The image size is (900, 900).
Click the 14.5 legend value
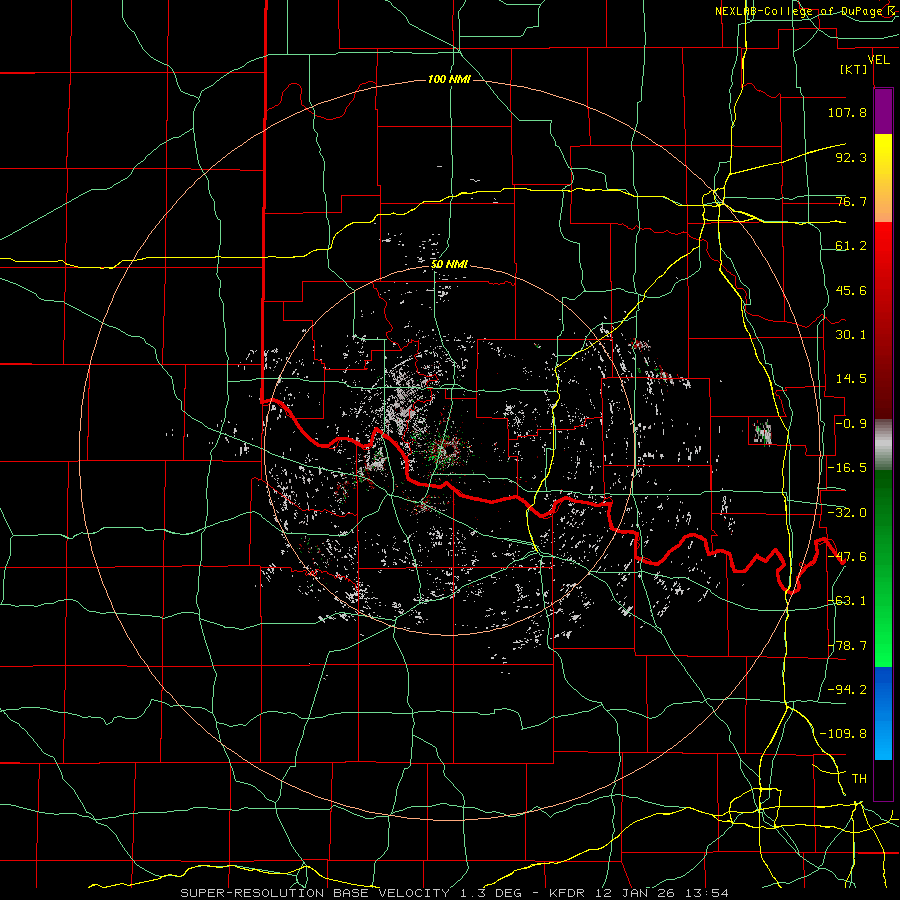pyautogui.click(x=851, y=379)
